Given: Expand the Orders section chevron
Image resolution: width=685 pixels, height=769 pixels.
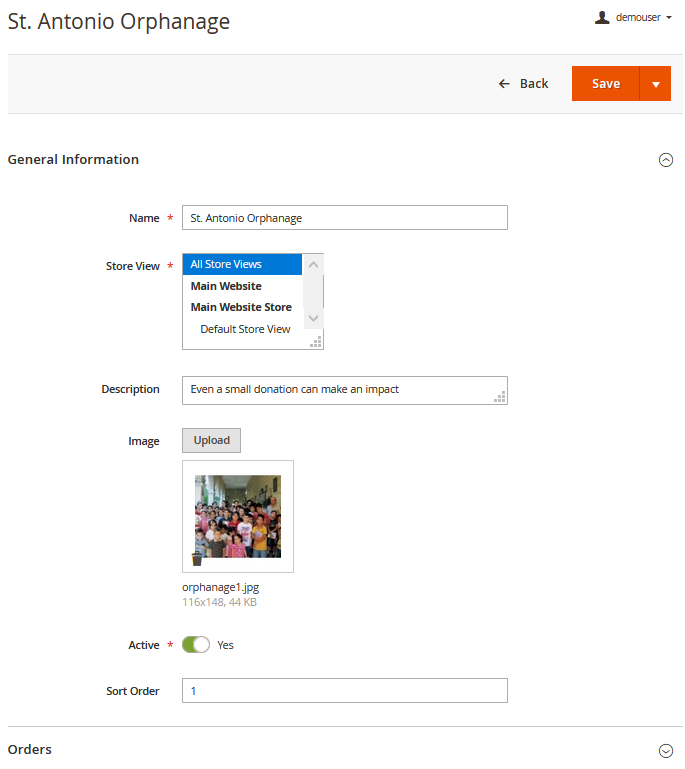Looking at the screenshot, I should (x=666, y=750).
